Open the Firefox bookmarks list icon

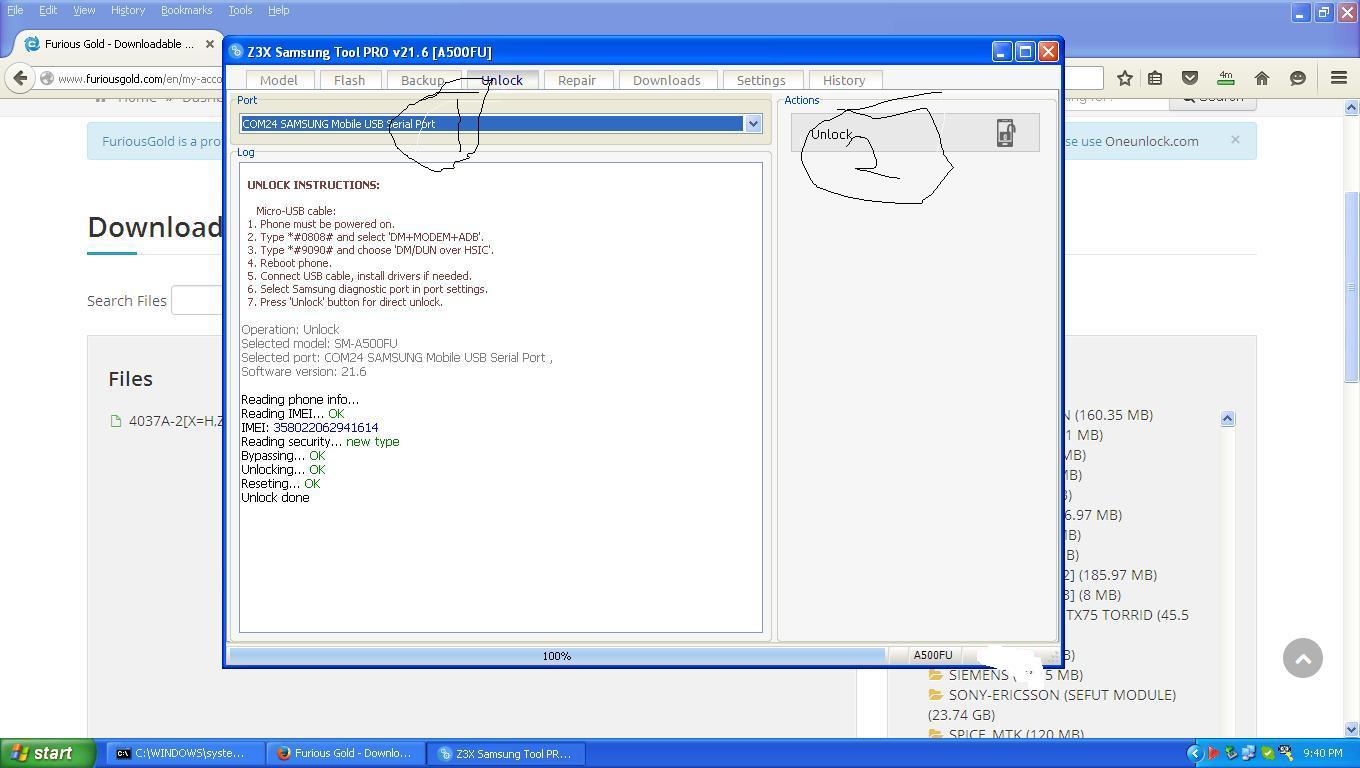click(x=1155, y=78)
